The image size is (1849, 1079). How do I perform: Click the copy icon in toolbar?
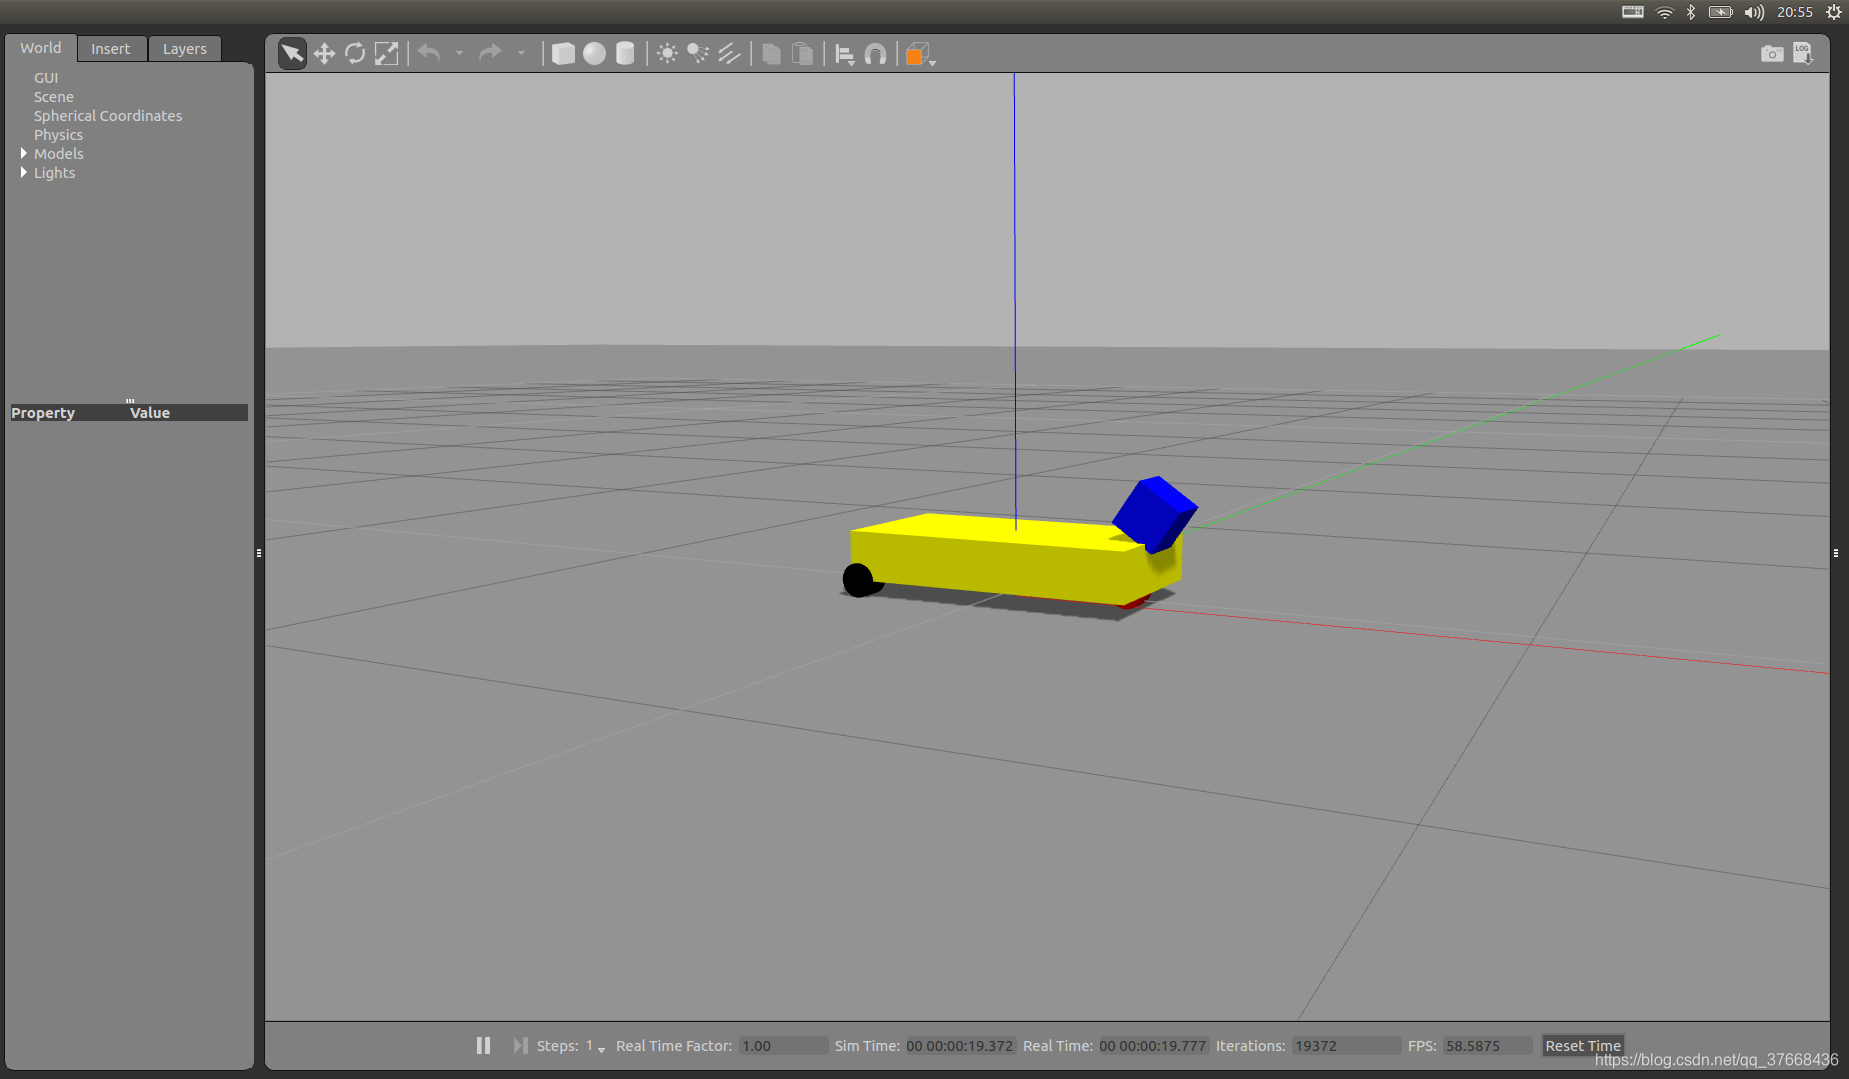[x=771, y=53]
